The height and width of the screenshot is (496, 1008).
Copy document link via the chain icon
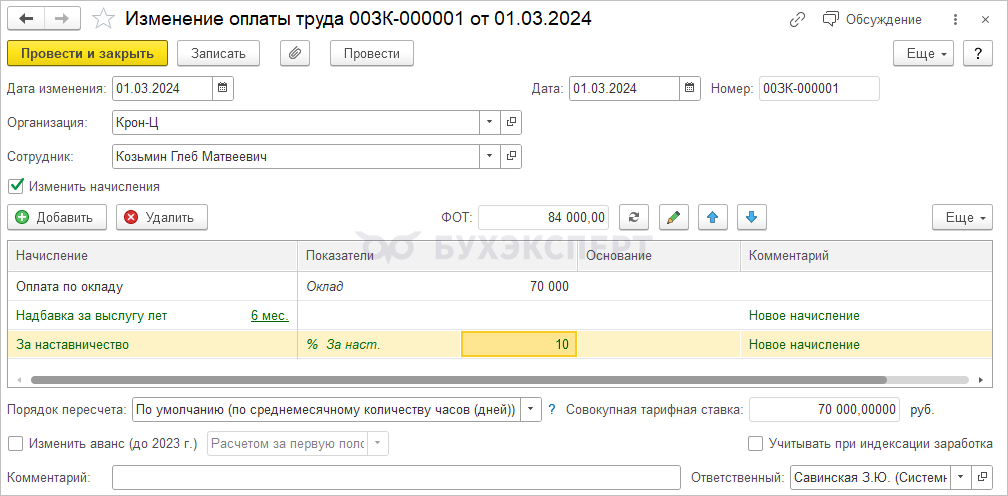tap(797, 20)
